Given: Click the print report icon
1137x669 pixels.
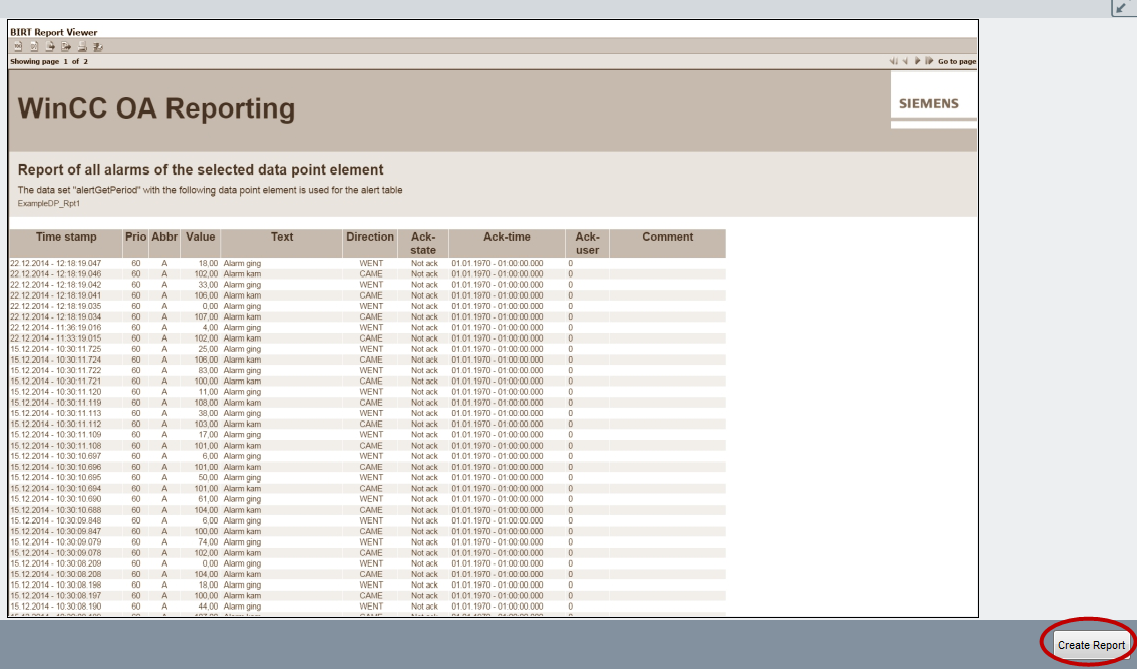Looking at the screenshot, I should point(82,46).
